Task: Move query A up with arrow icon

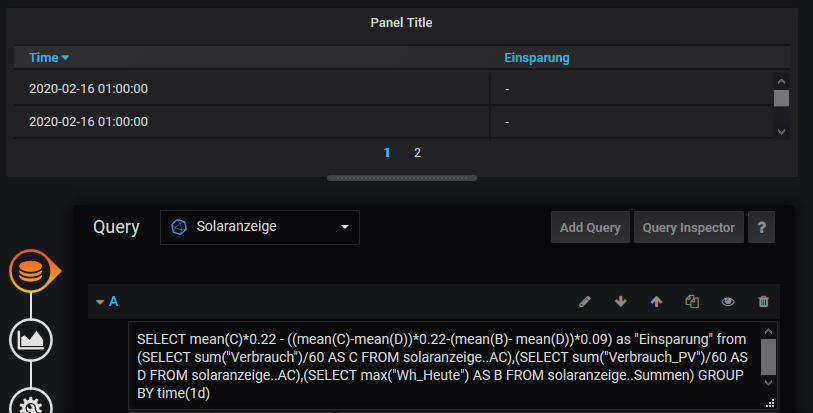Action: (x=656, y=301)
